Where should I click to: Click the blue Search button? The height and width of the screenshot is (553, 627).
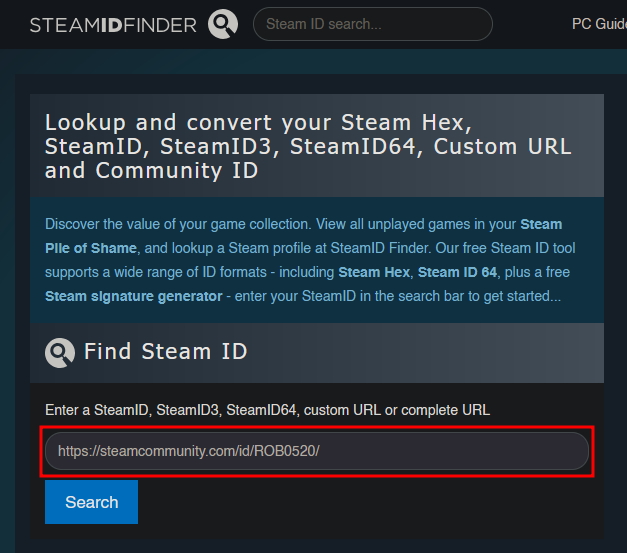[x=92, y=502]
